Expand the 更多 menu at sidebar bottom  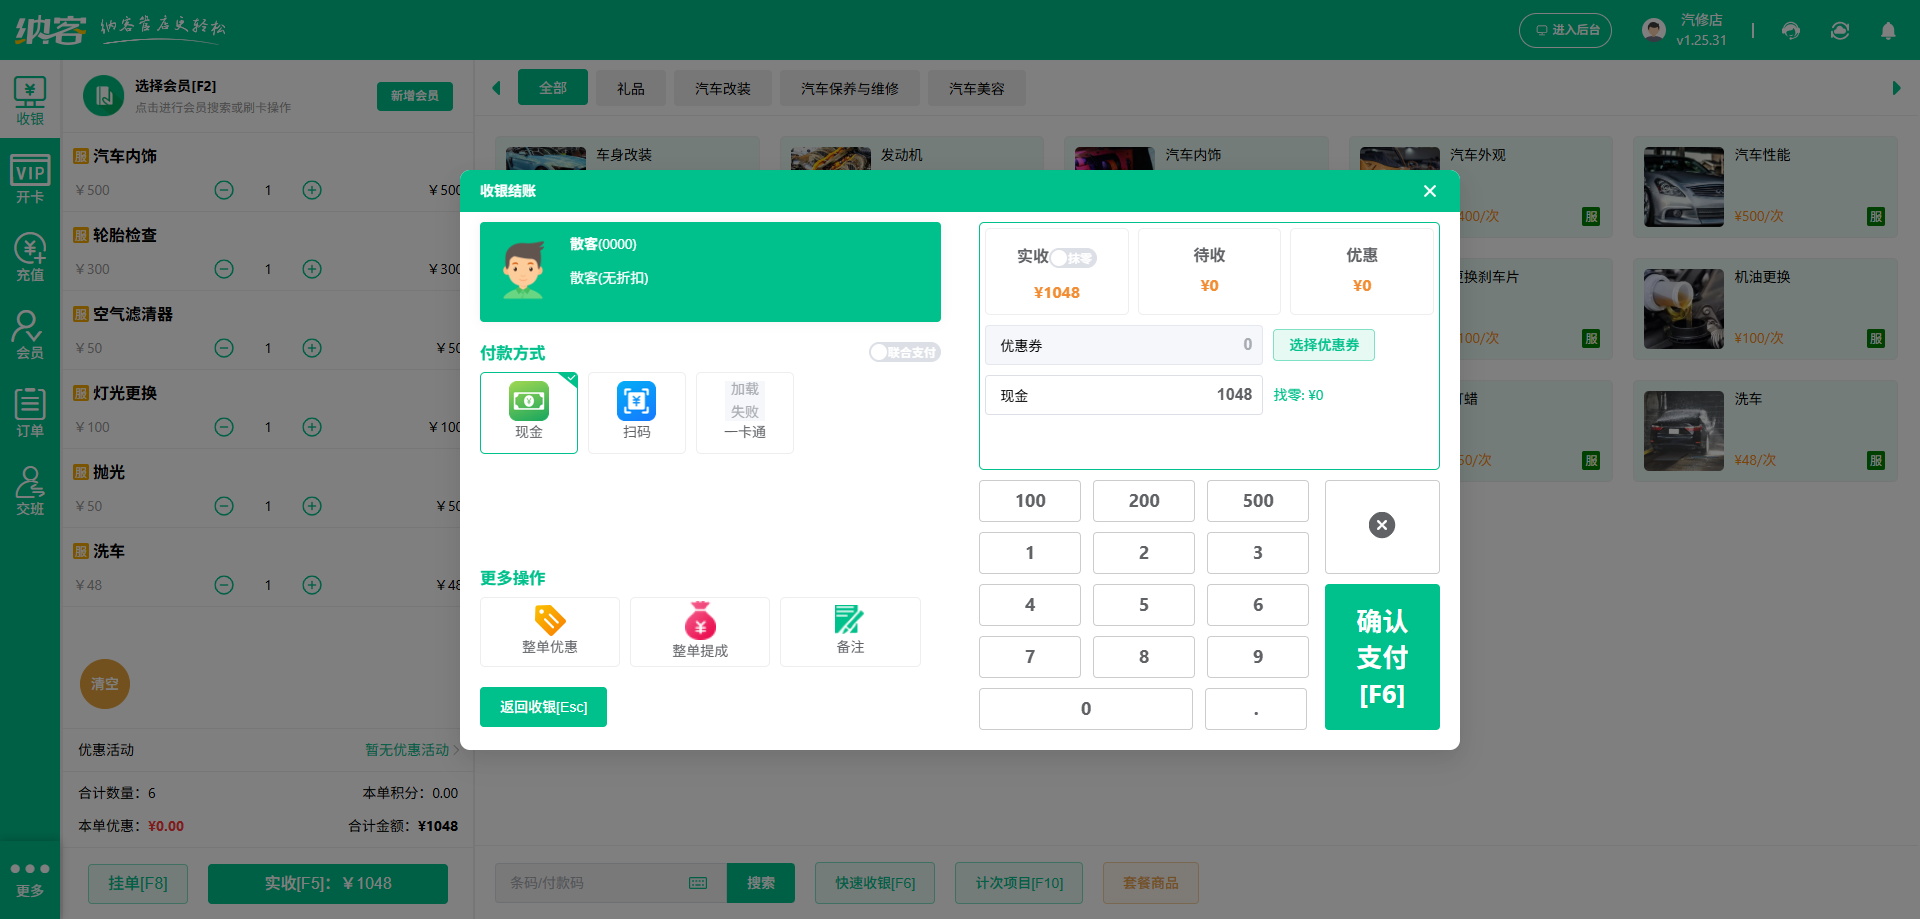30,878
